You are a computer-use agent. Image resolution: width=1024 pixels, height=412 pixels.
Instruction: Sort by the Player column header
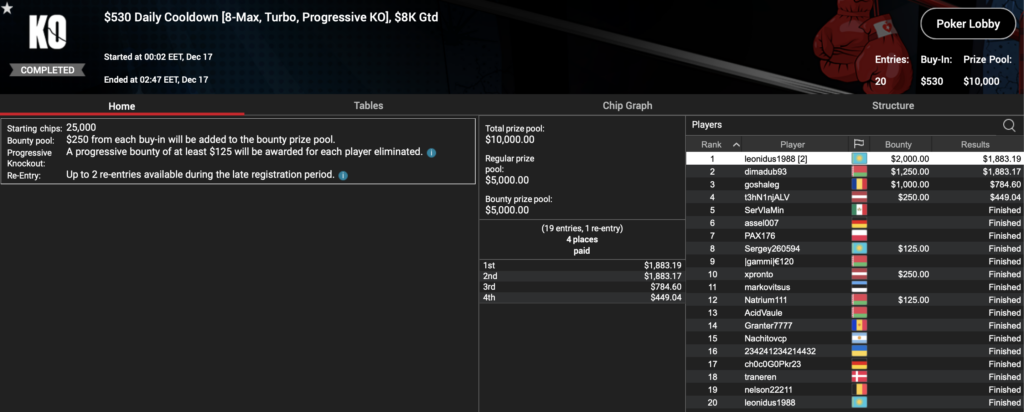point(792,144)
